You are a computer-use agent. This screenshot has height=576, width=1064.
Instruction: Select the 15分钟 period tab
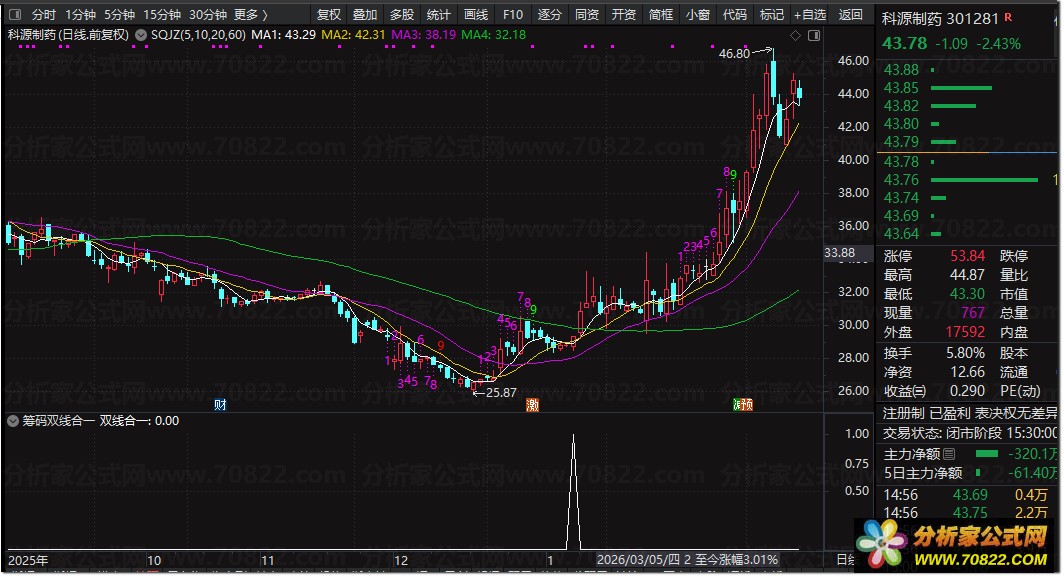(162, 14)
